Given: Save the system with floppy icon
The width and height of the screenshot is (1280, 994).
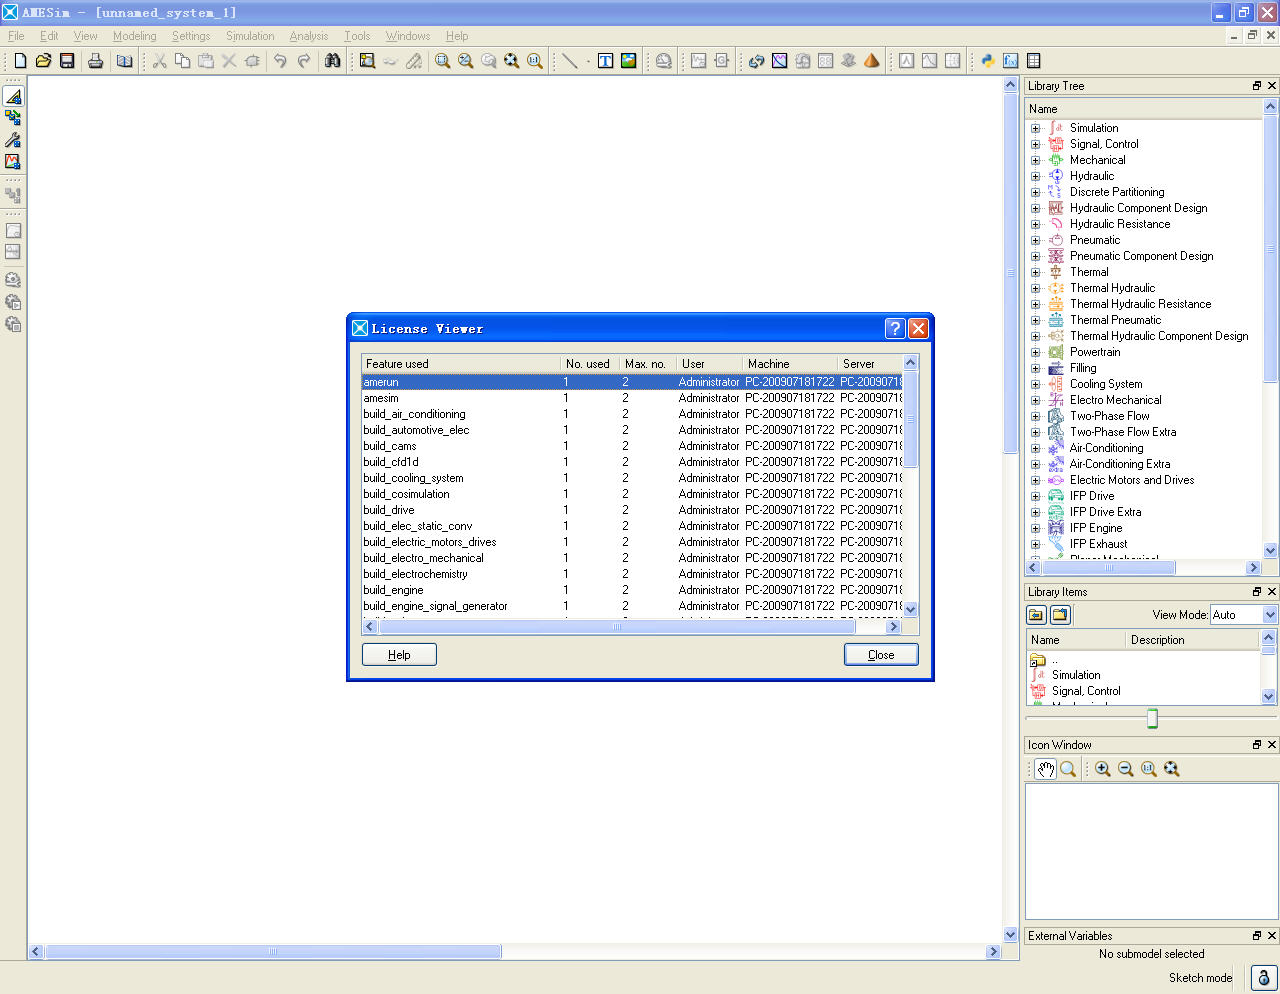Looking at the screenshot, I should click(67, 61).
